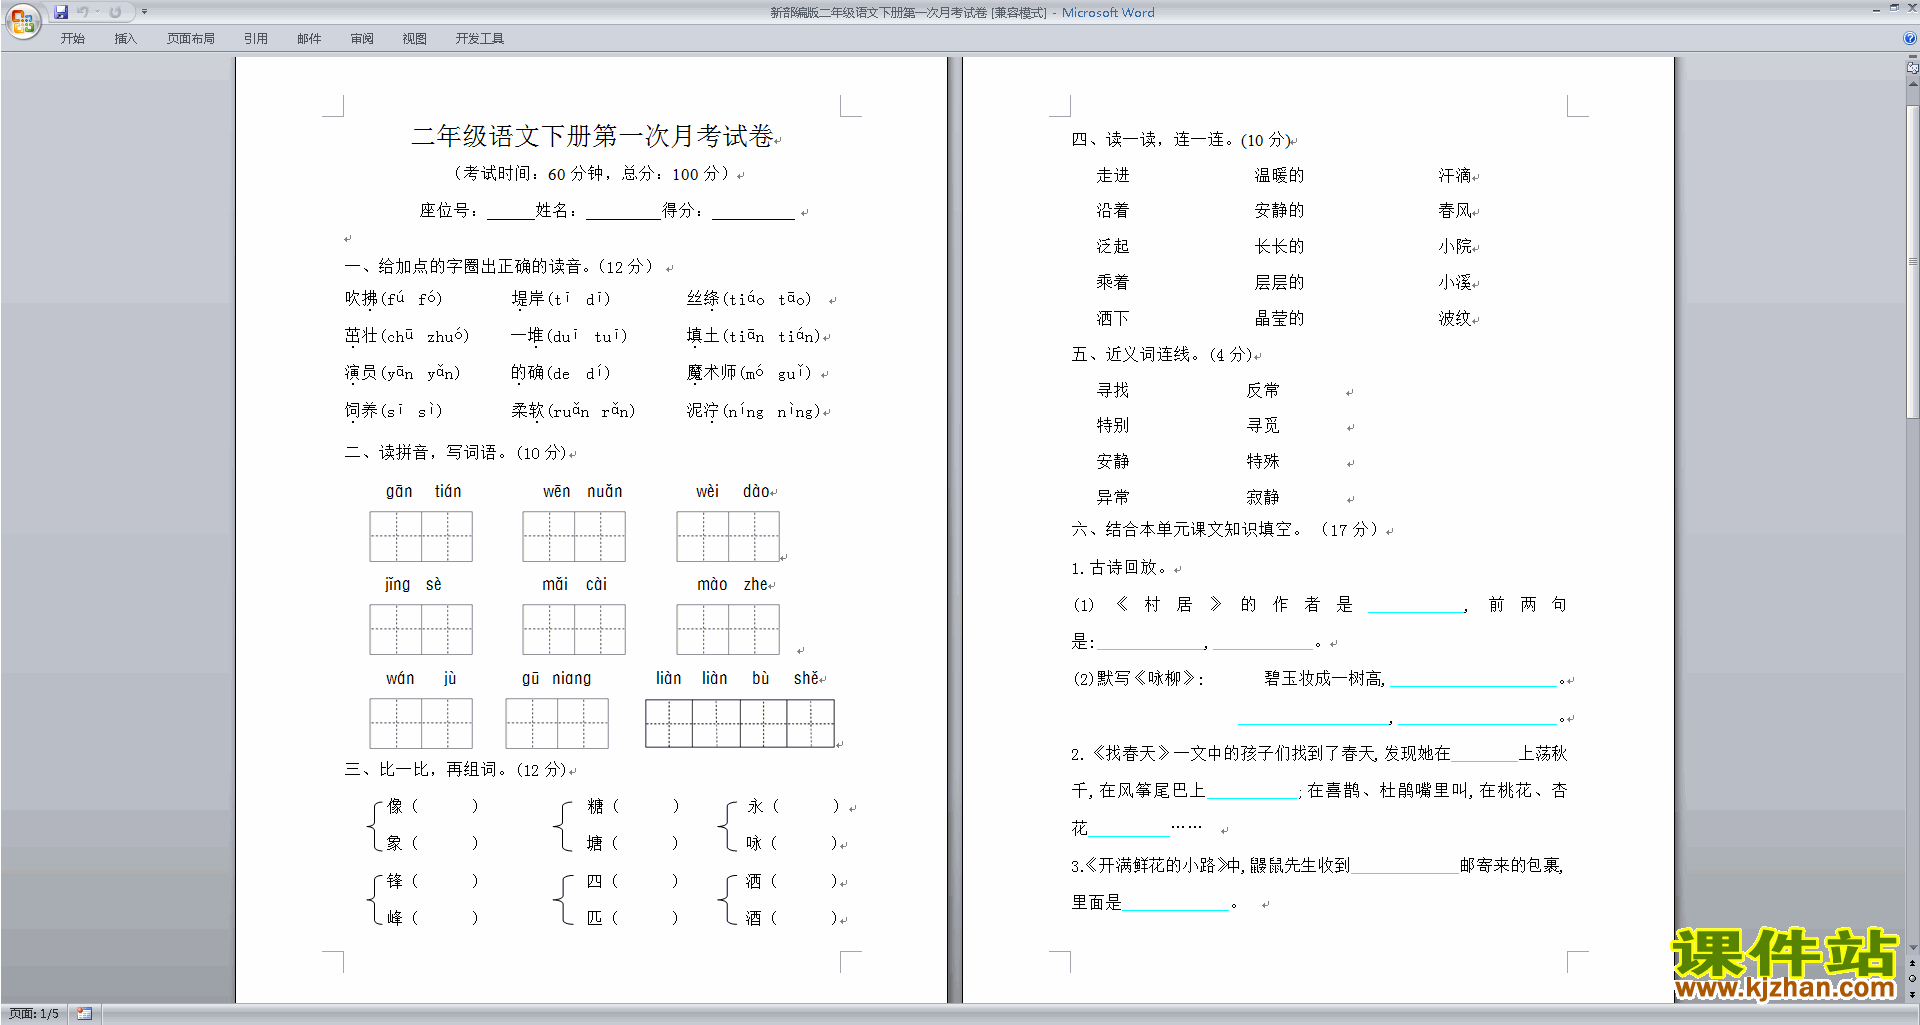The height and width of the screenshot is (1025, 1920).
Task: Go to next page browse button
Action: 1912,994
